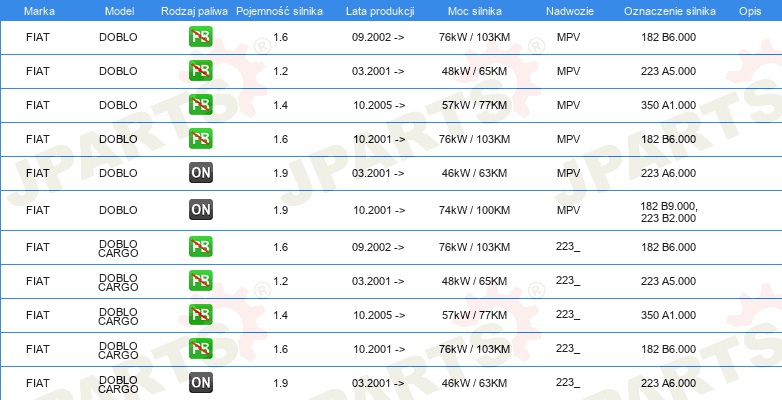Click 223 A5.000 in the DOBLO CARGO row
The width and height of the screenshot is (782, 400).
click(668, 281)
